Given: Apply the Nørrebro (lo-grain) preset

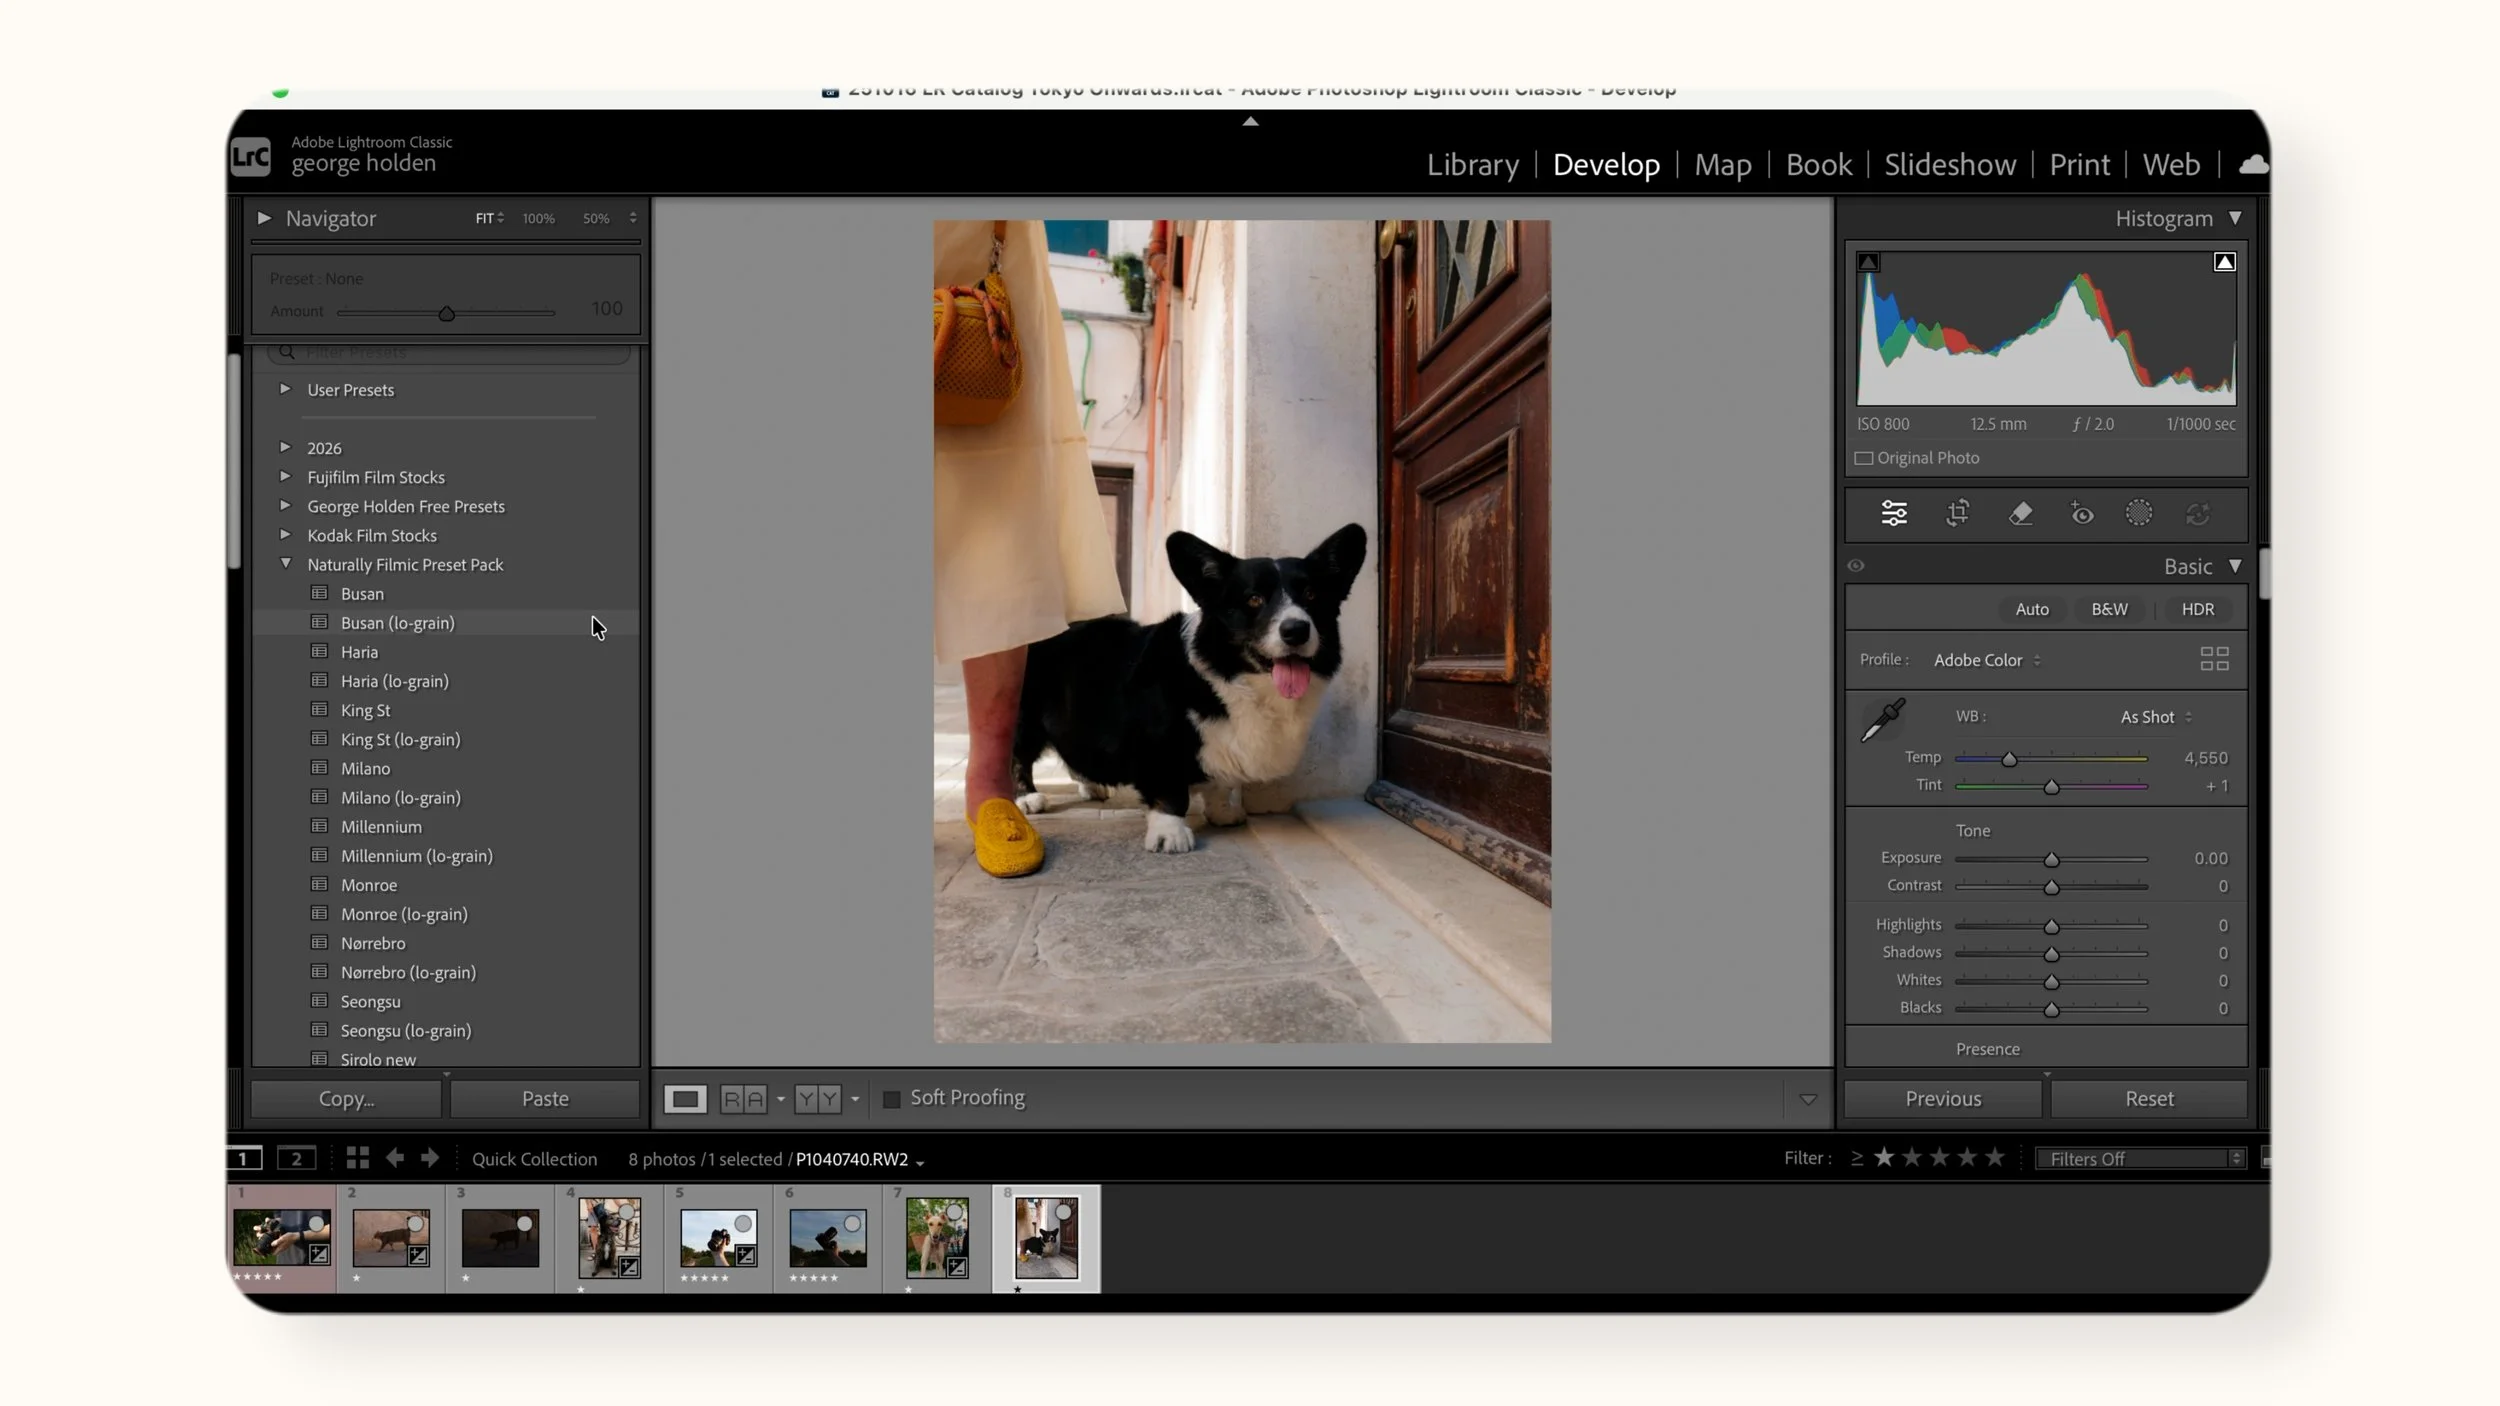Looking at the screenshot, I should (408, 972).
